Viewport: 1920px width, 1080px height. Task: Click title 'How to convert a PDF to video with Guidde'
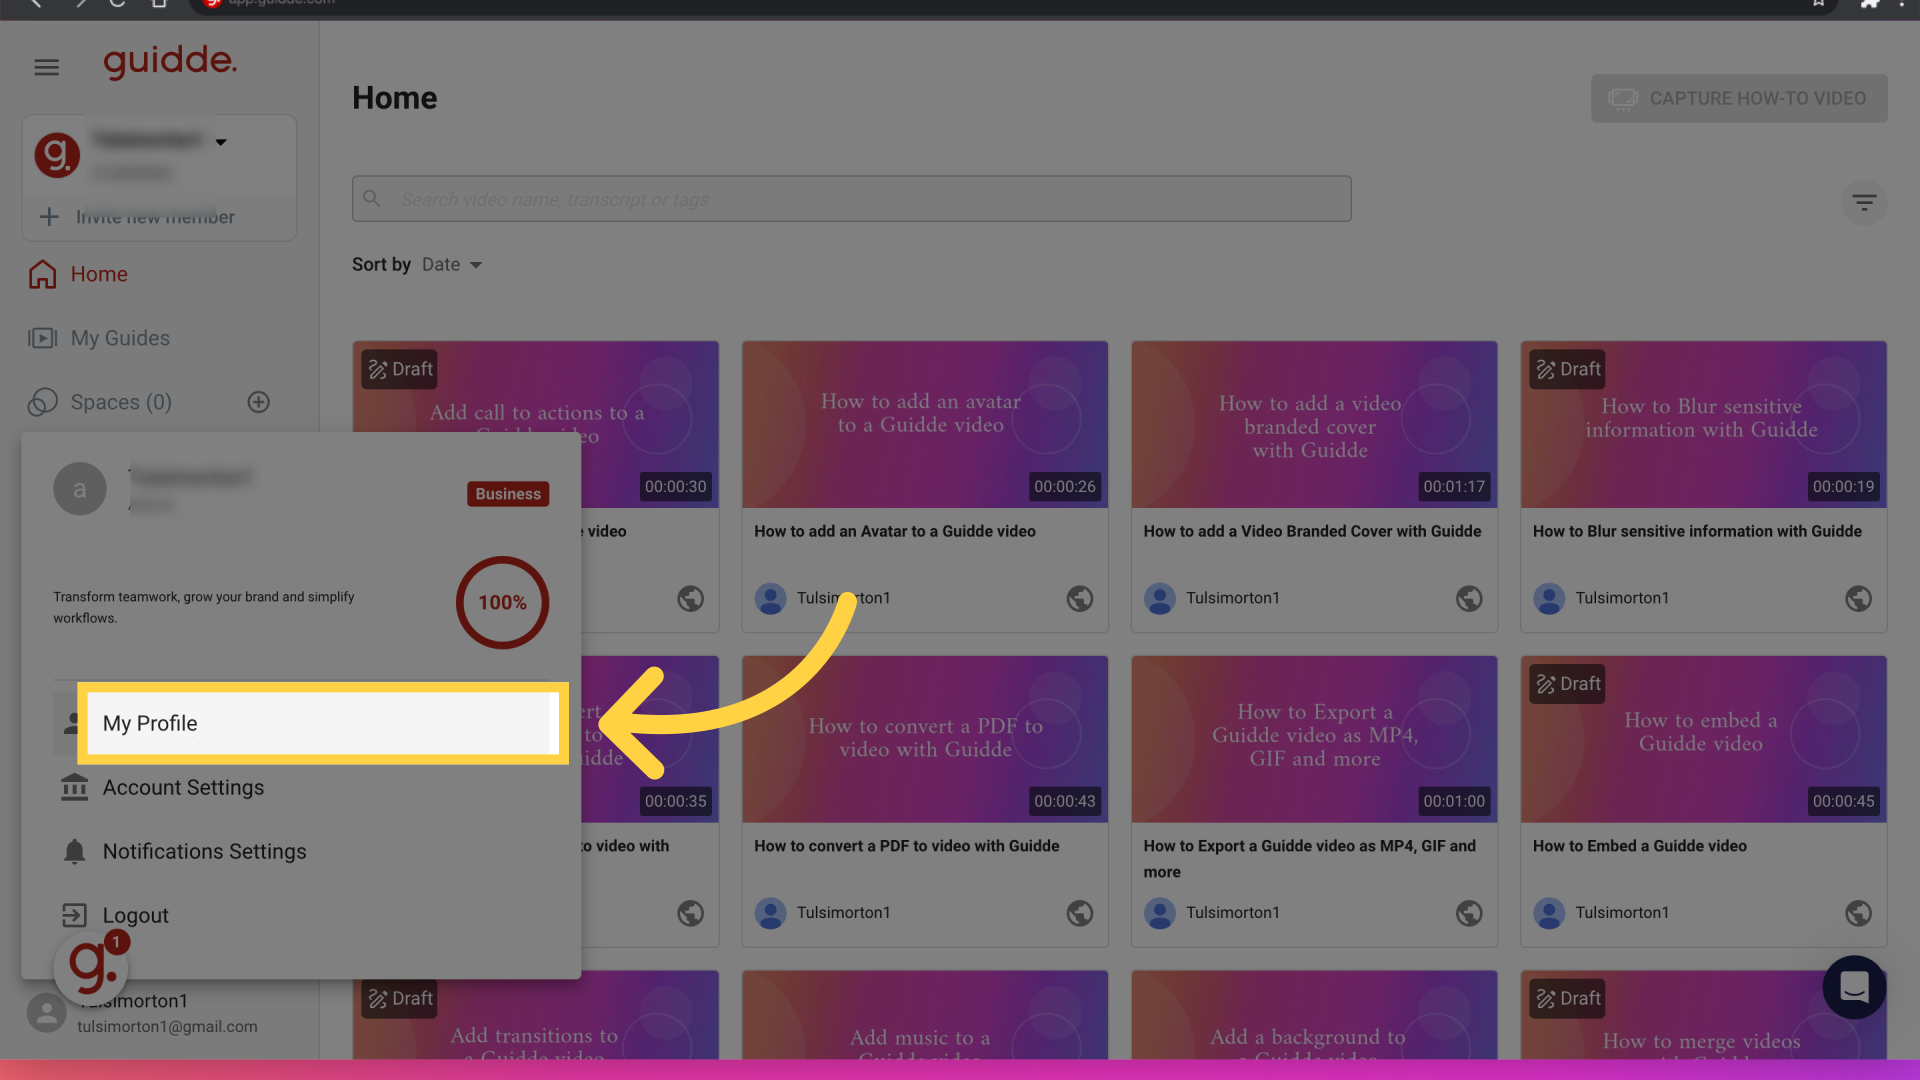(906, 846)
